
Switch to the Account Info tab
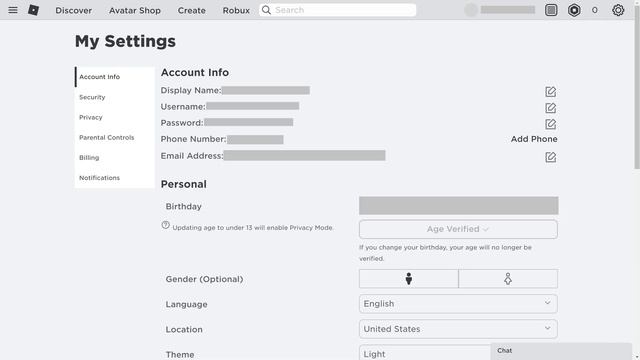click(x=115, y=77)
